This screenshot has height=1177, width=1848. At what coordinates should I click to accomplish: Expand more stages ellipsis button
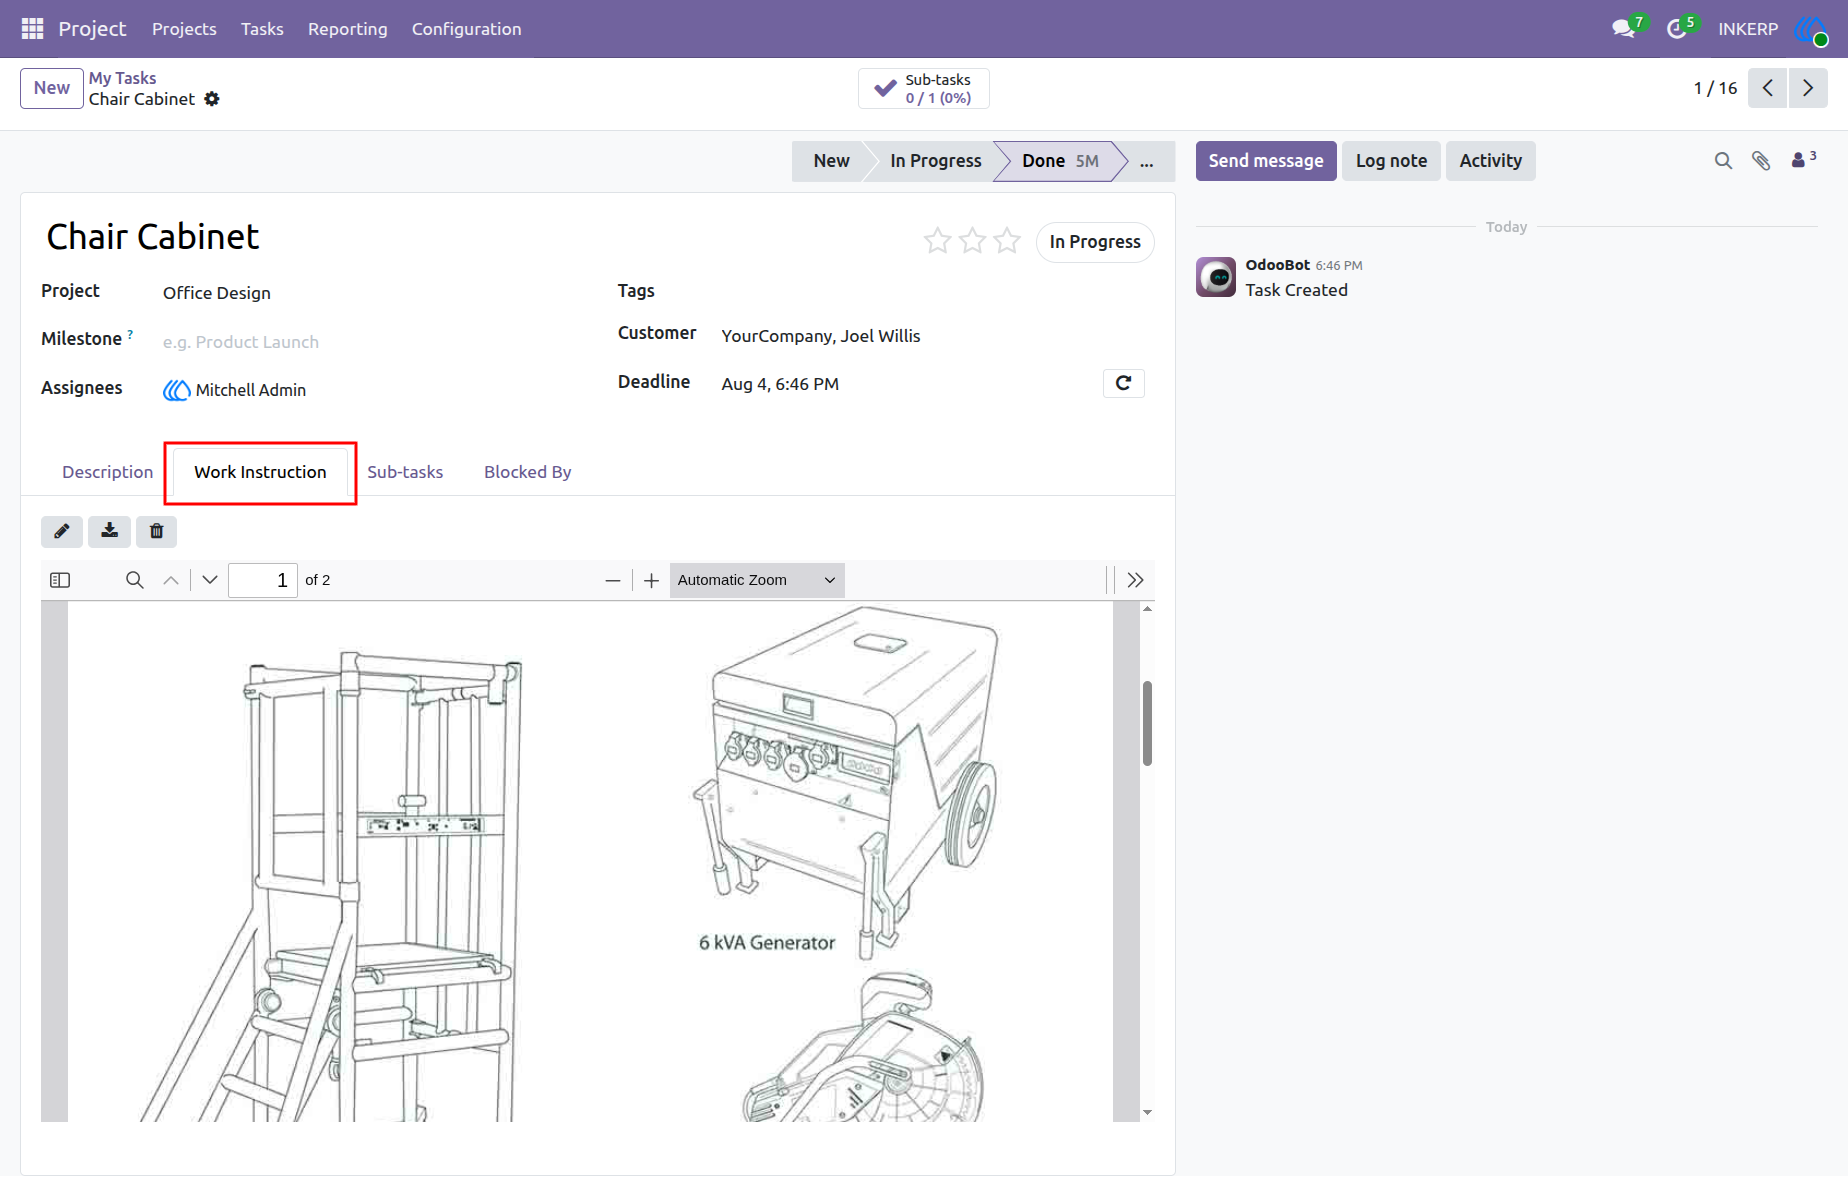(1147, 161)
